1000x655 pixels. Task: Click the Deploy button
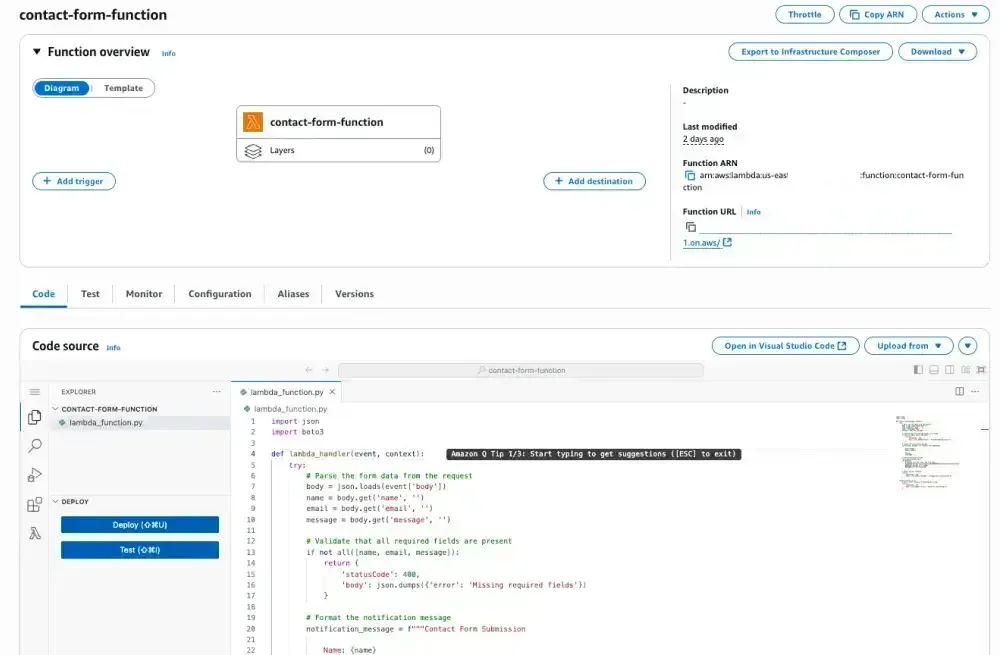(x=140, y=524)
